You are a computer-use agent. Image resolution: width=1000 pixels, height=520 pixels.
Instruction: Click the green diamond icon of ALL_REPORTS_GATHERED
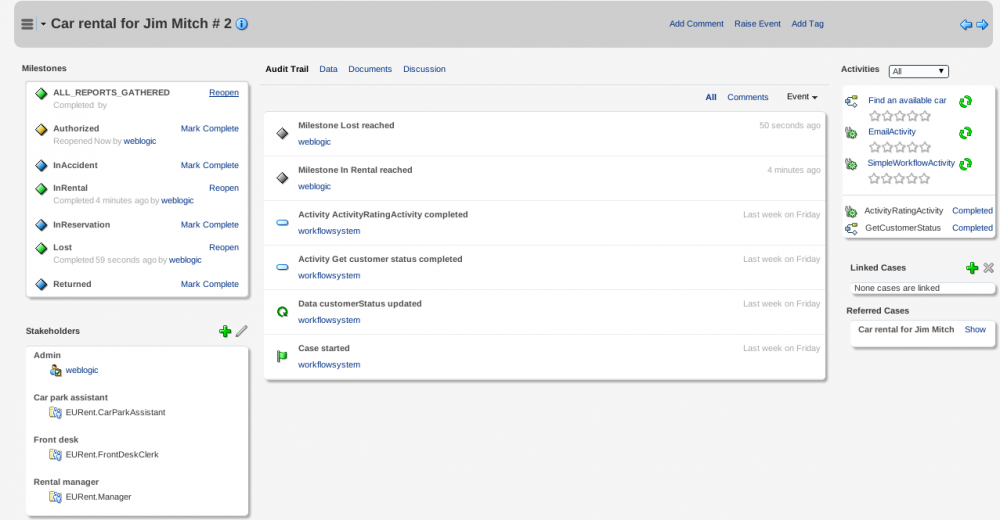pos(41,94)
